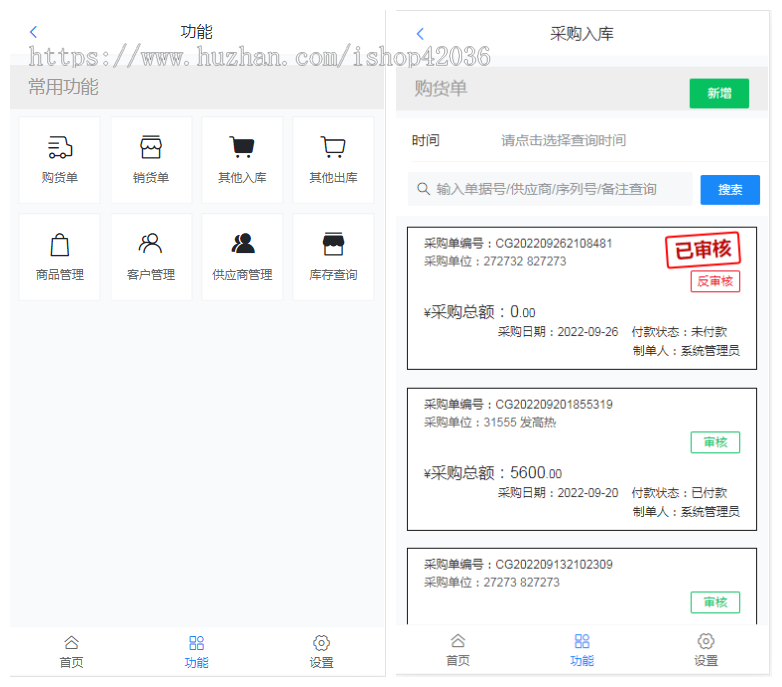Click the 供应商管理 label
Image resolution: width=782 pixels, height=687 pixels.
(x=242, y=275)
